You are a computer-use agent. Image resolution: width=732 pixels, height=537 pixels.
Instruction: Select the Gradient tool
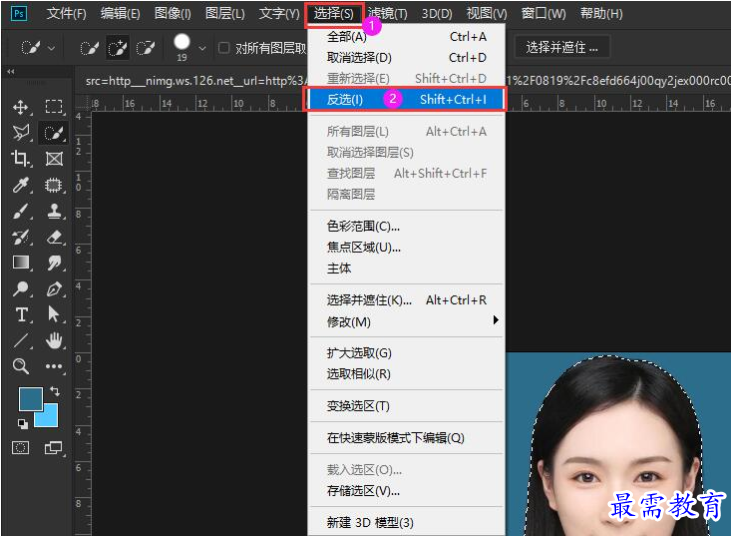tap(21, 262)
